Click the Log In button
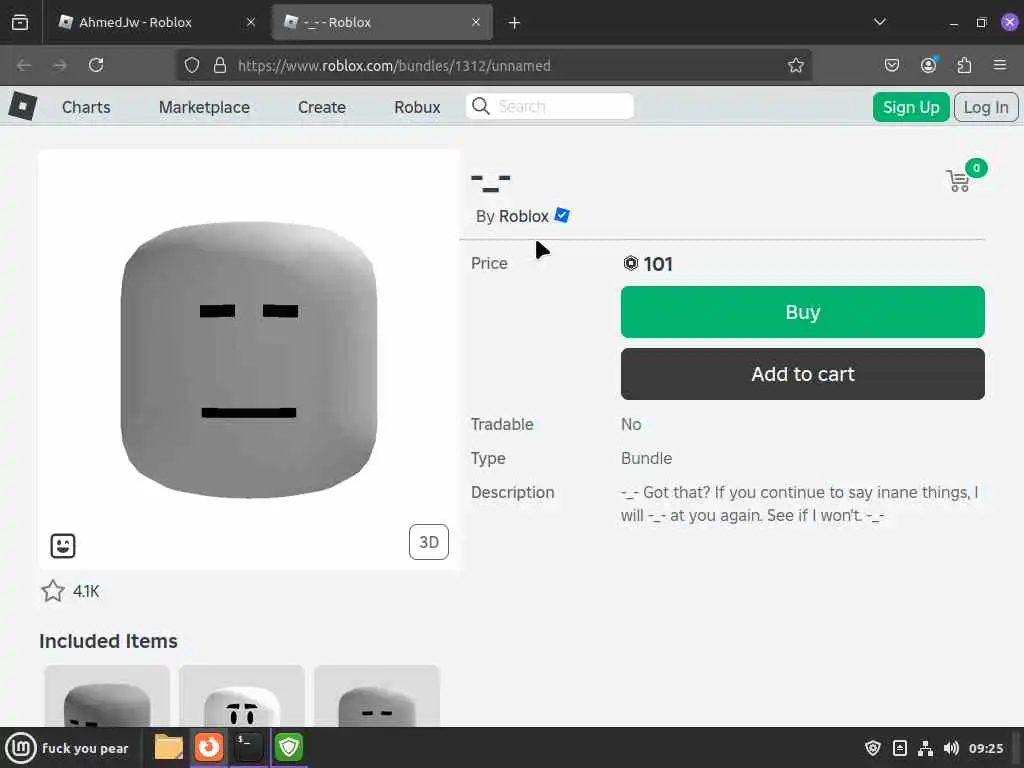The height and width of the screenshot is (768, 1024). 986,107
